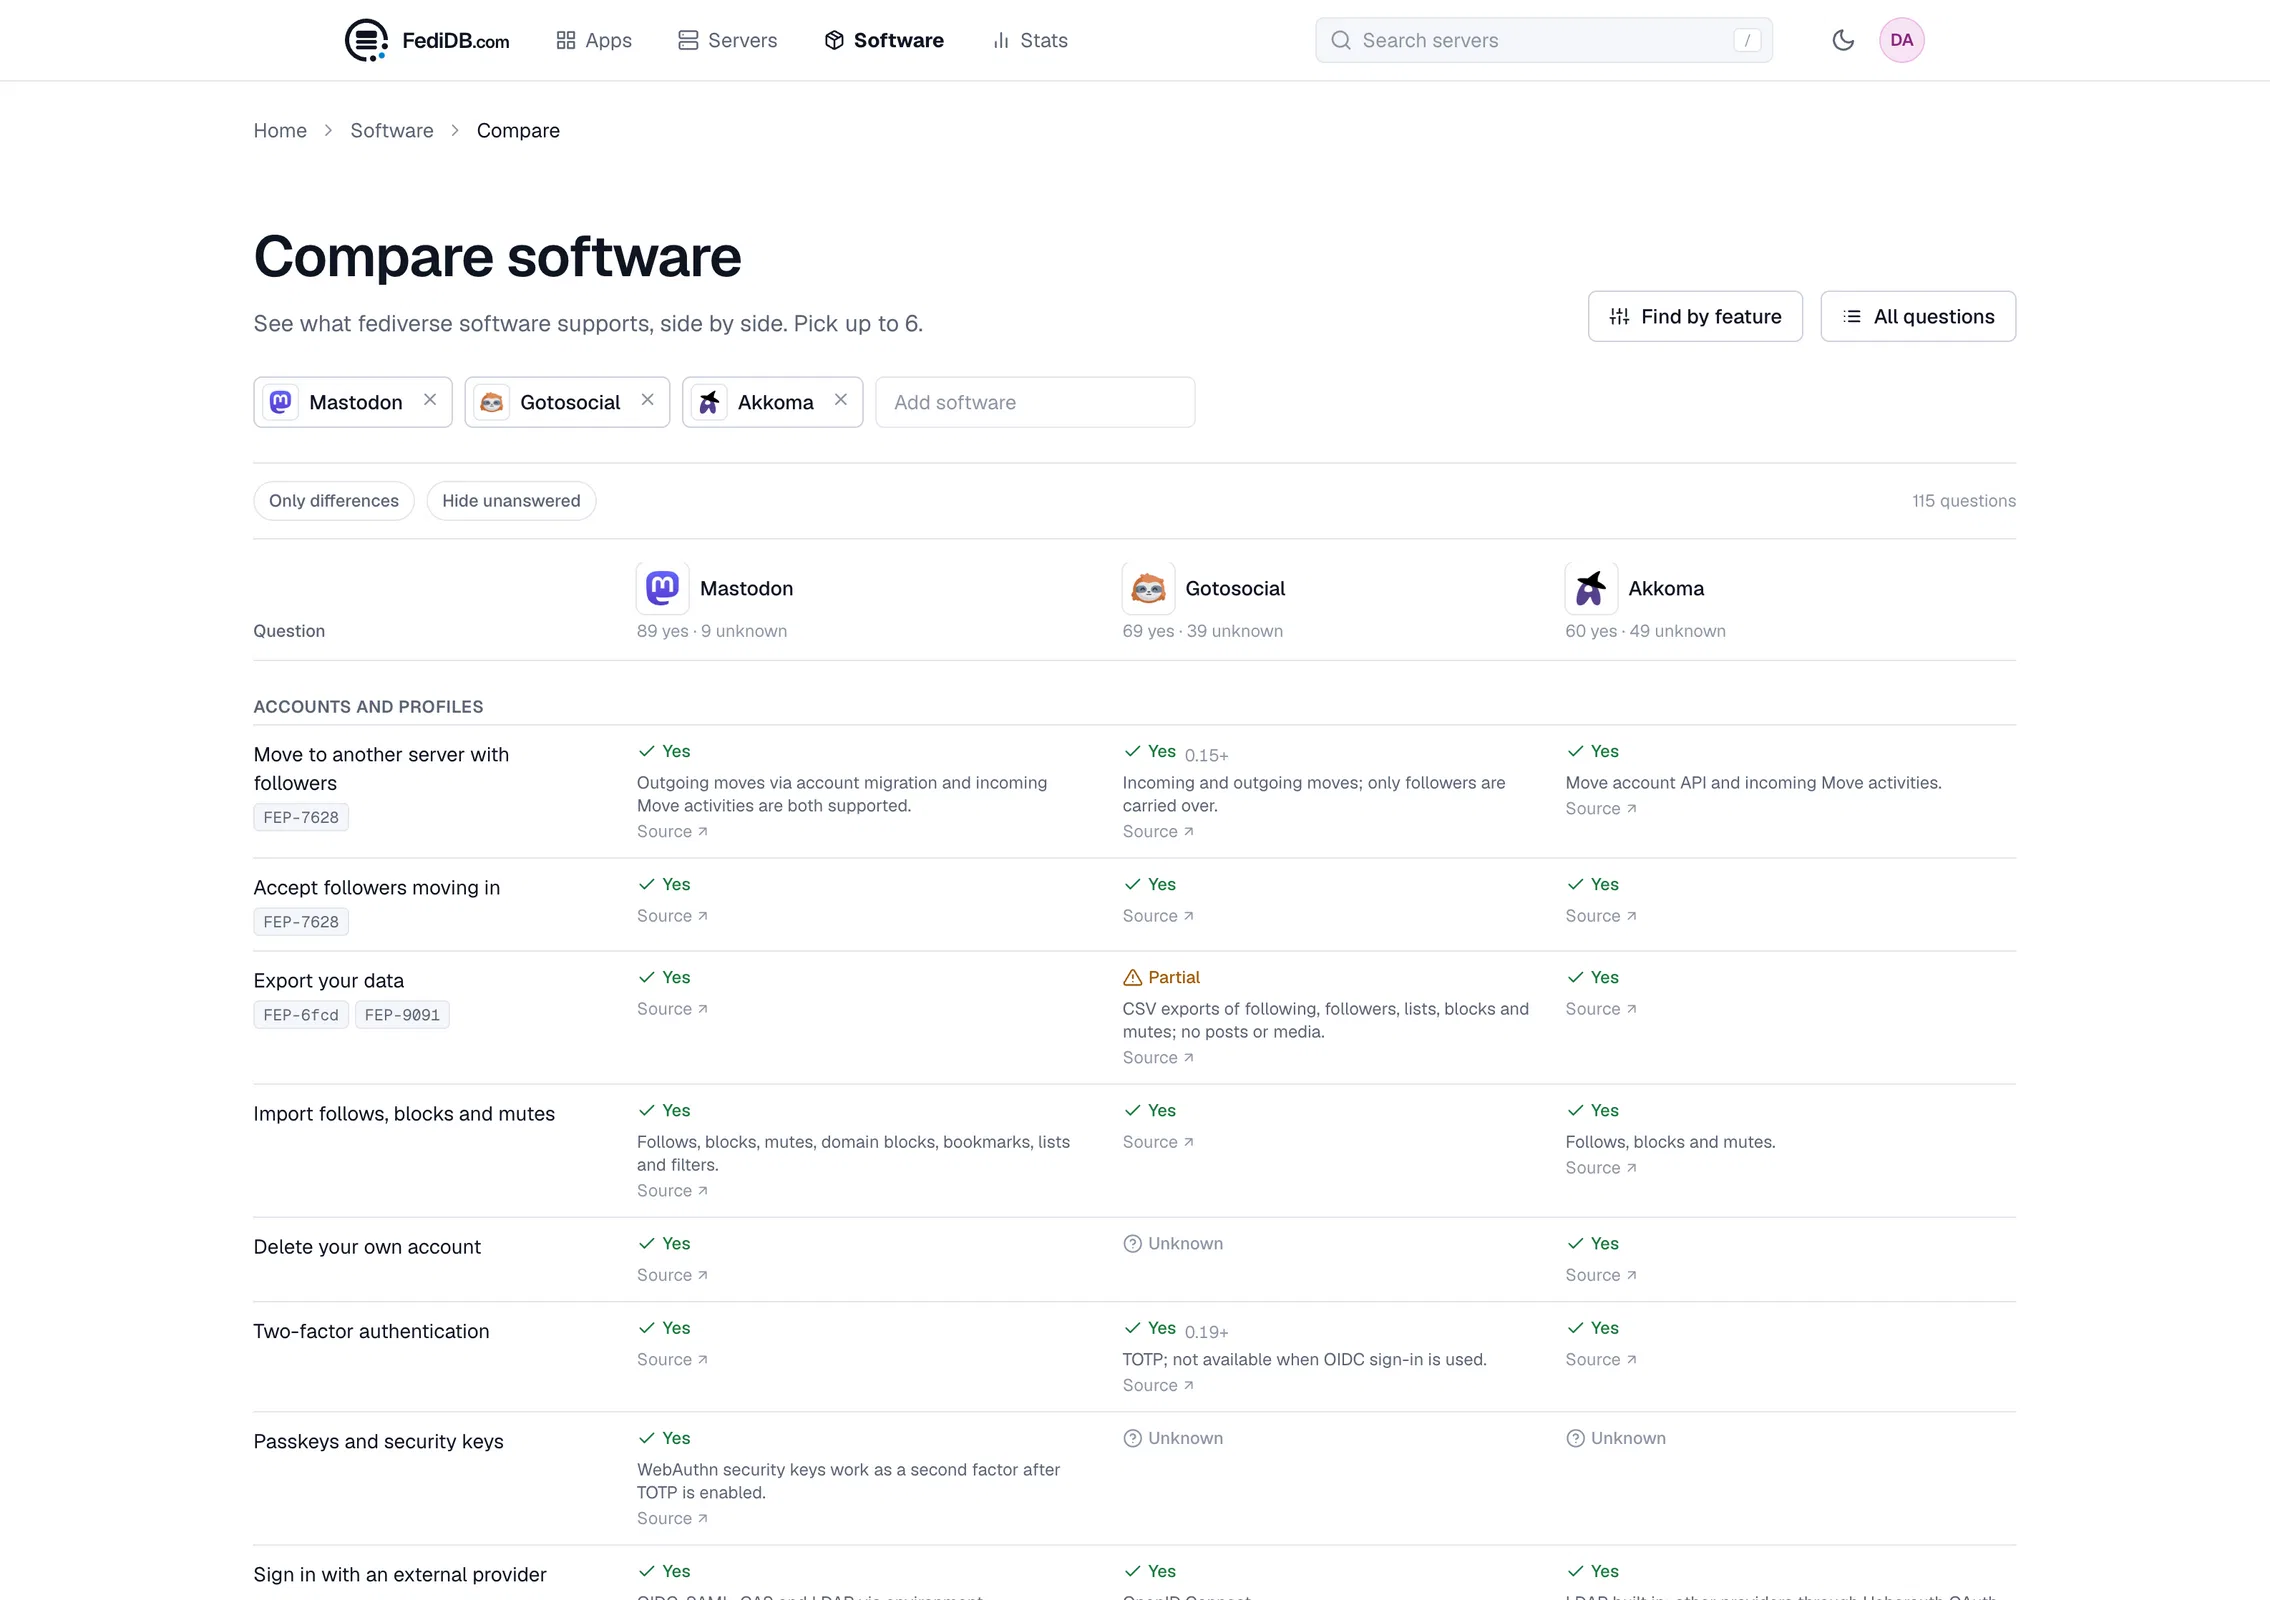Click the Partial status for Gotosocial export
The image size is (2270, 1600).
[x=1161, y=977]
